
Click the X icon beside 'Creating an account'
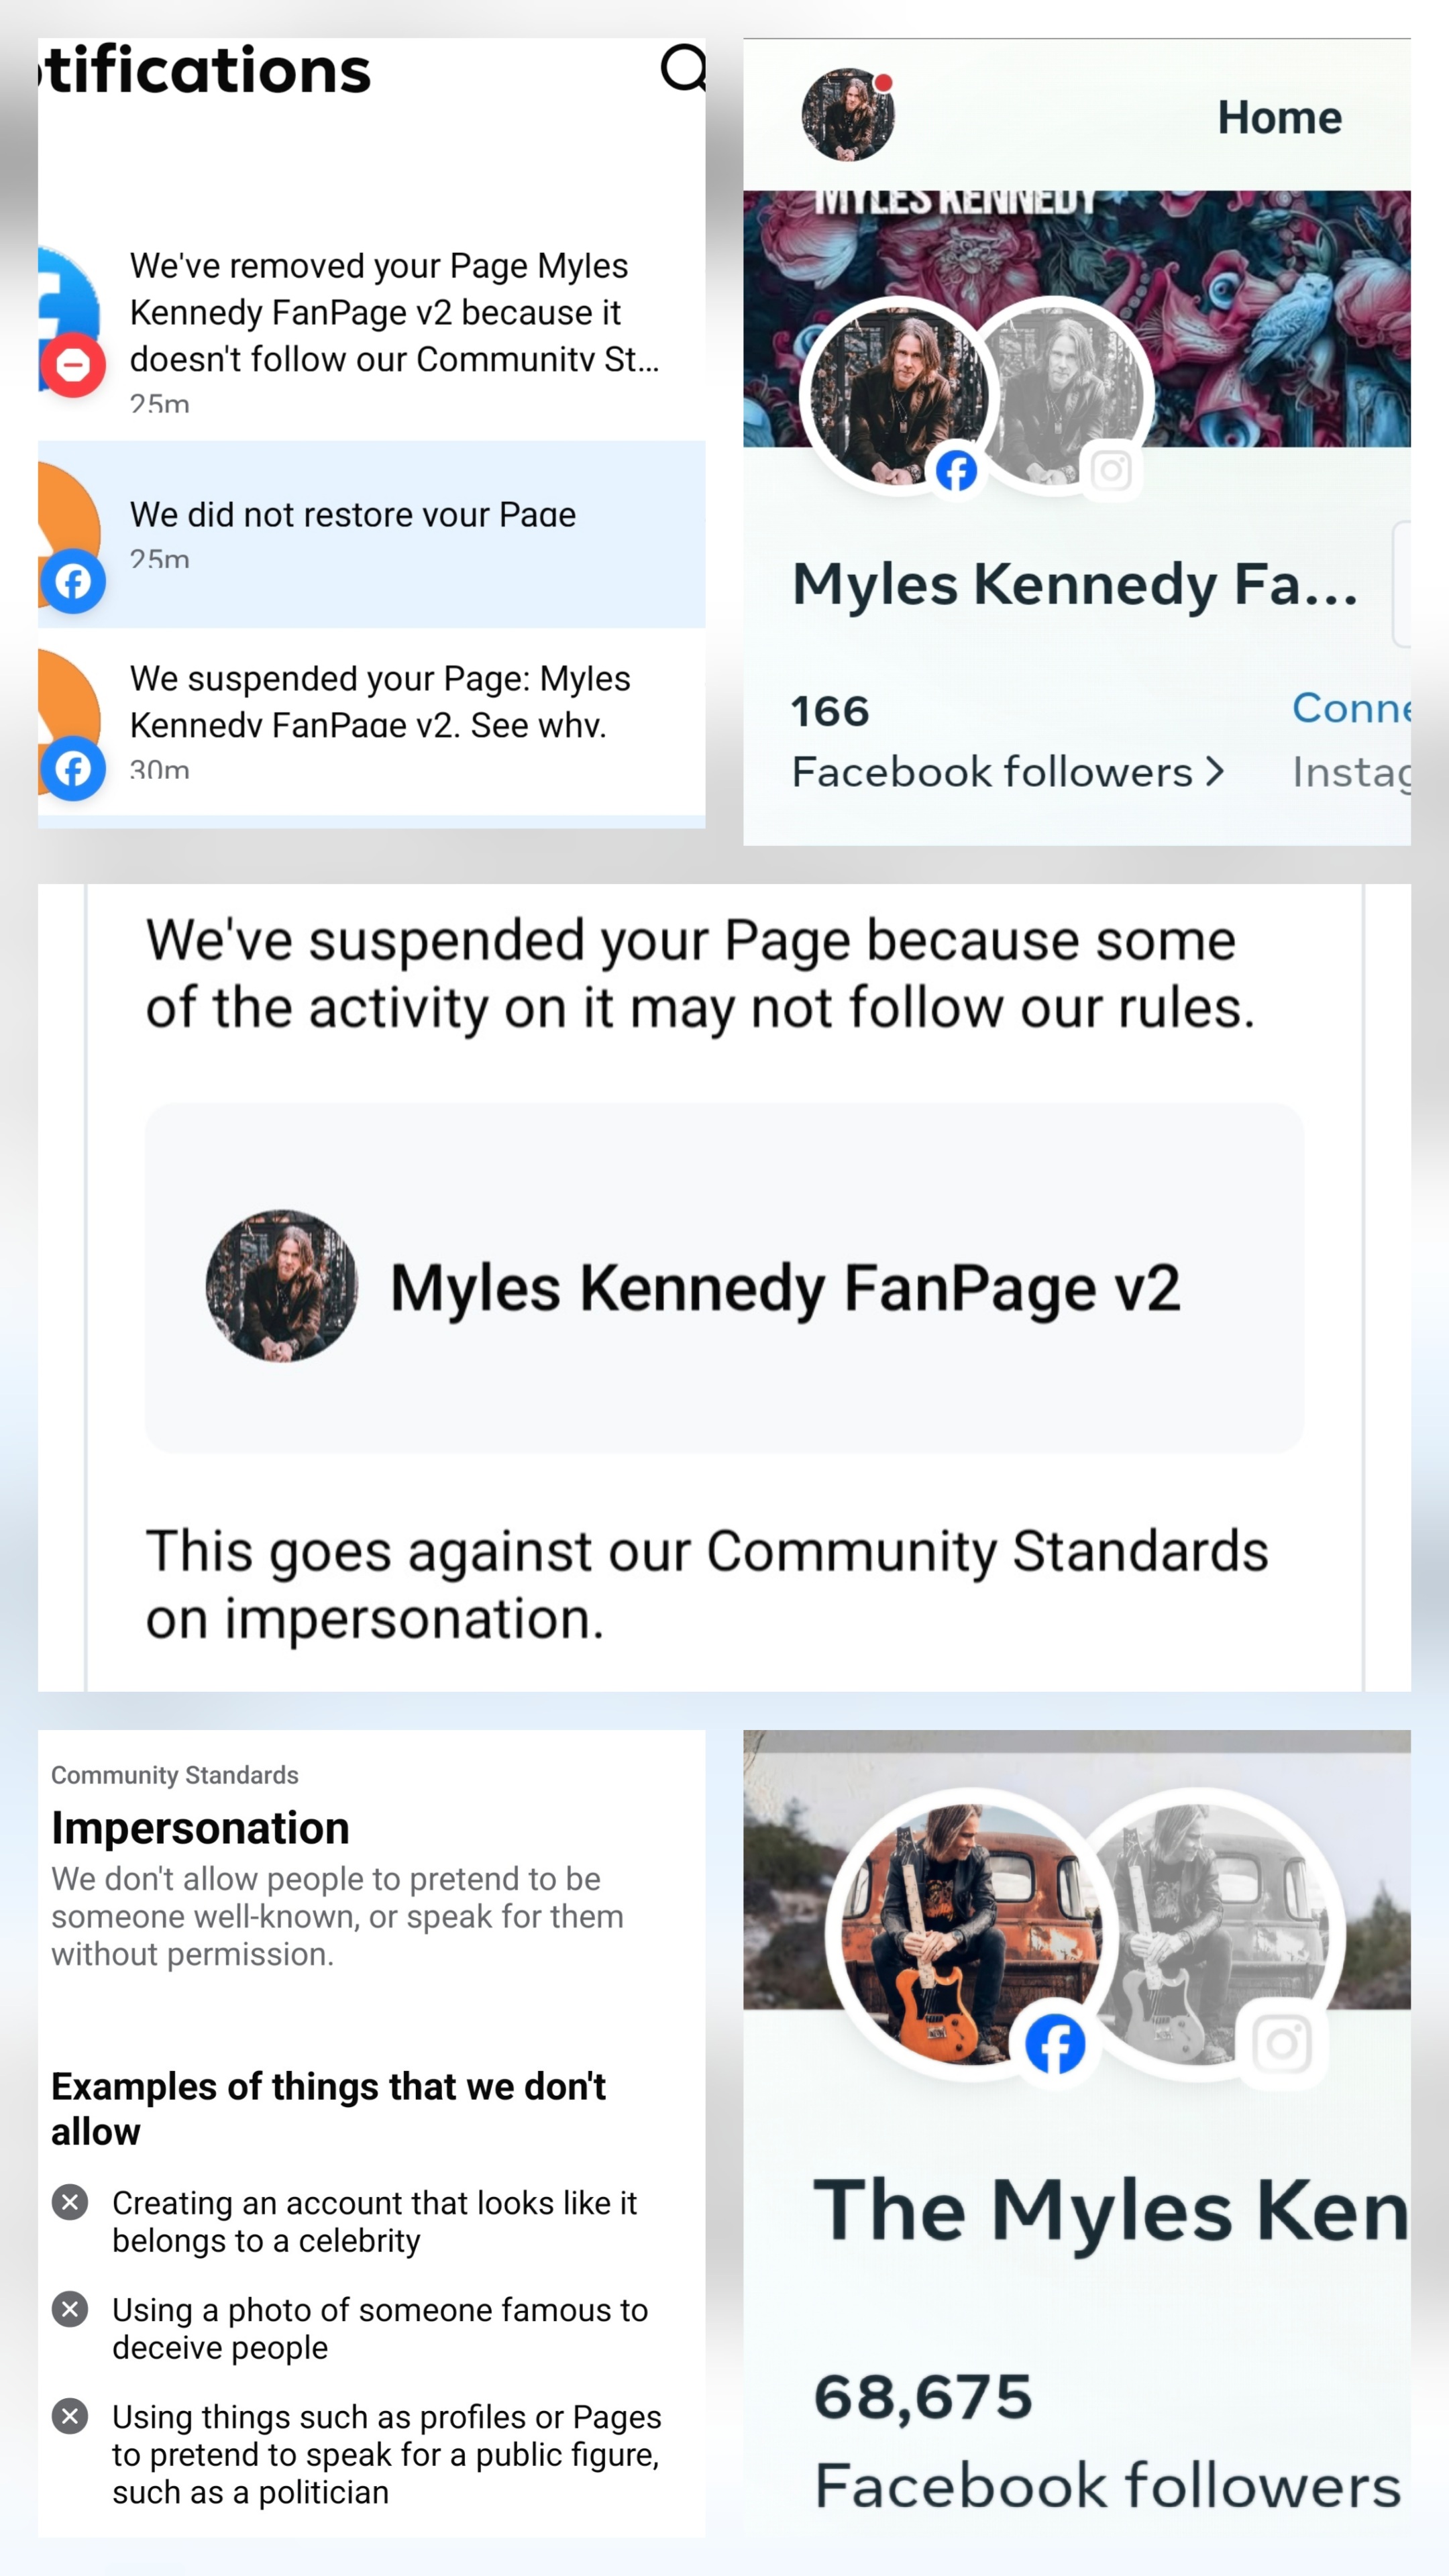point(70,2203)
